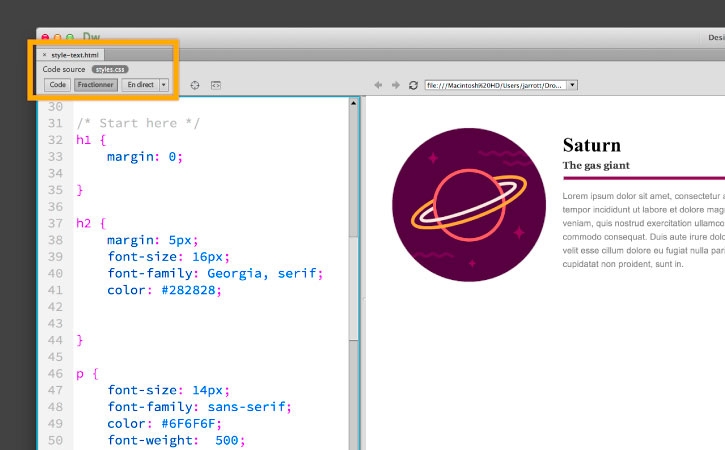725x450 pixels.
Task: Select the Saturn heading in preview
Action: [x=592, y=145]
